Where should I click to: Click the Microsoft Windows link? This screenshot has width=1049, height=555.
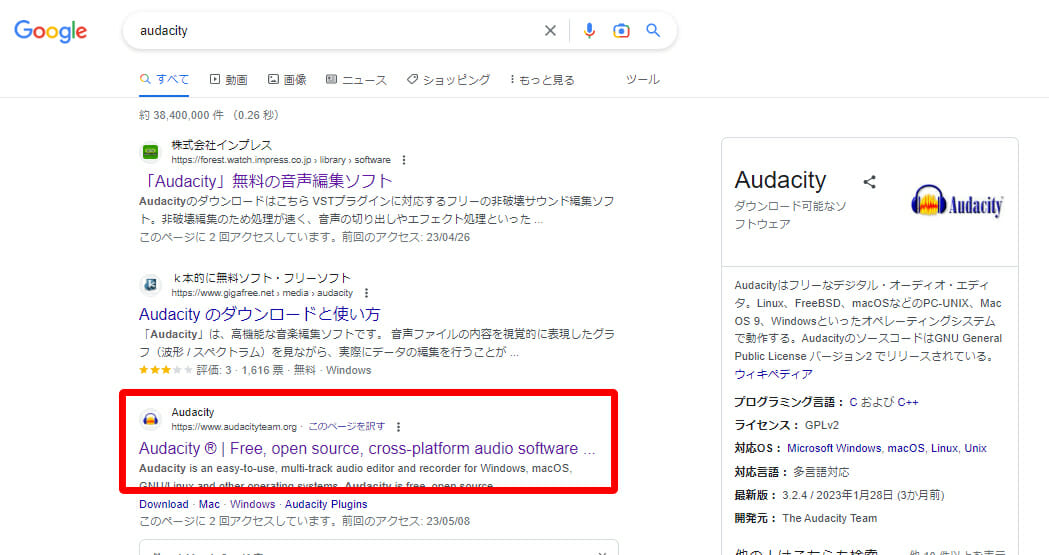(x=834, y=448)
